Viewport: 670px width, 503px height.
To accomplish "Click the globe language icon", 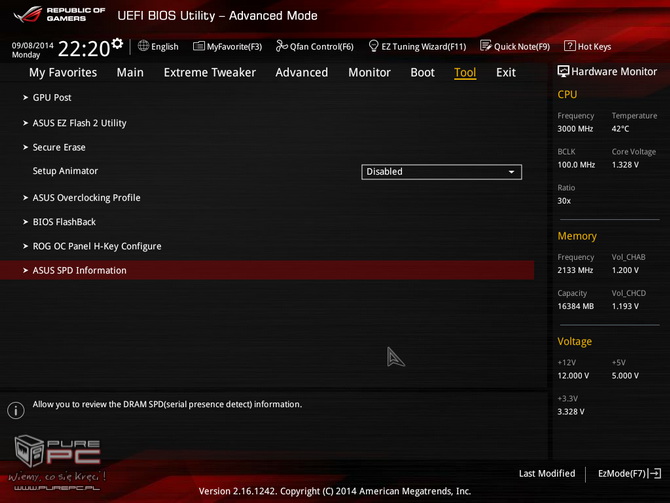I will (143, 46).
